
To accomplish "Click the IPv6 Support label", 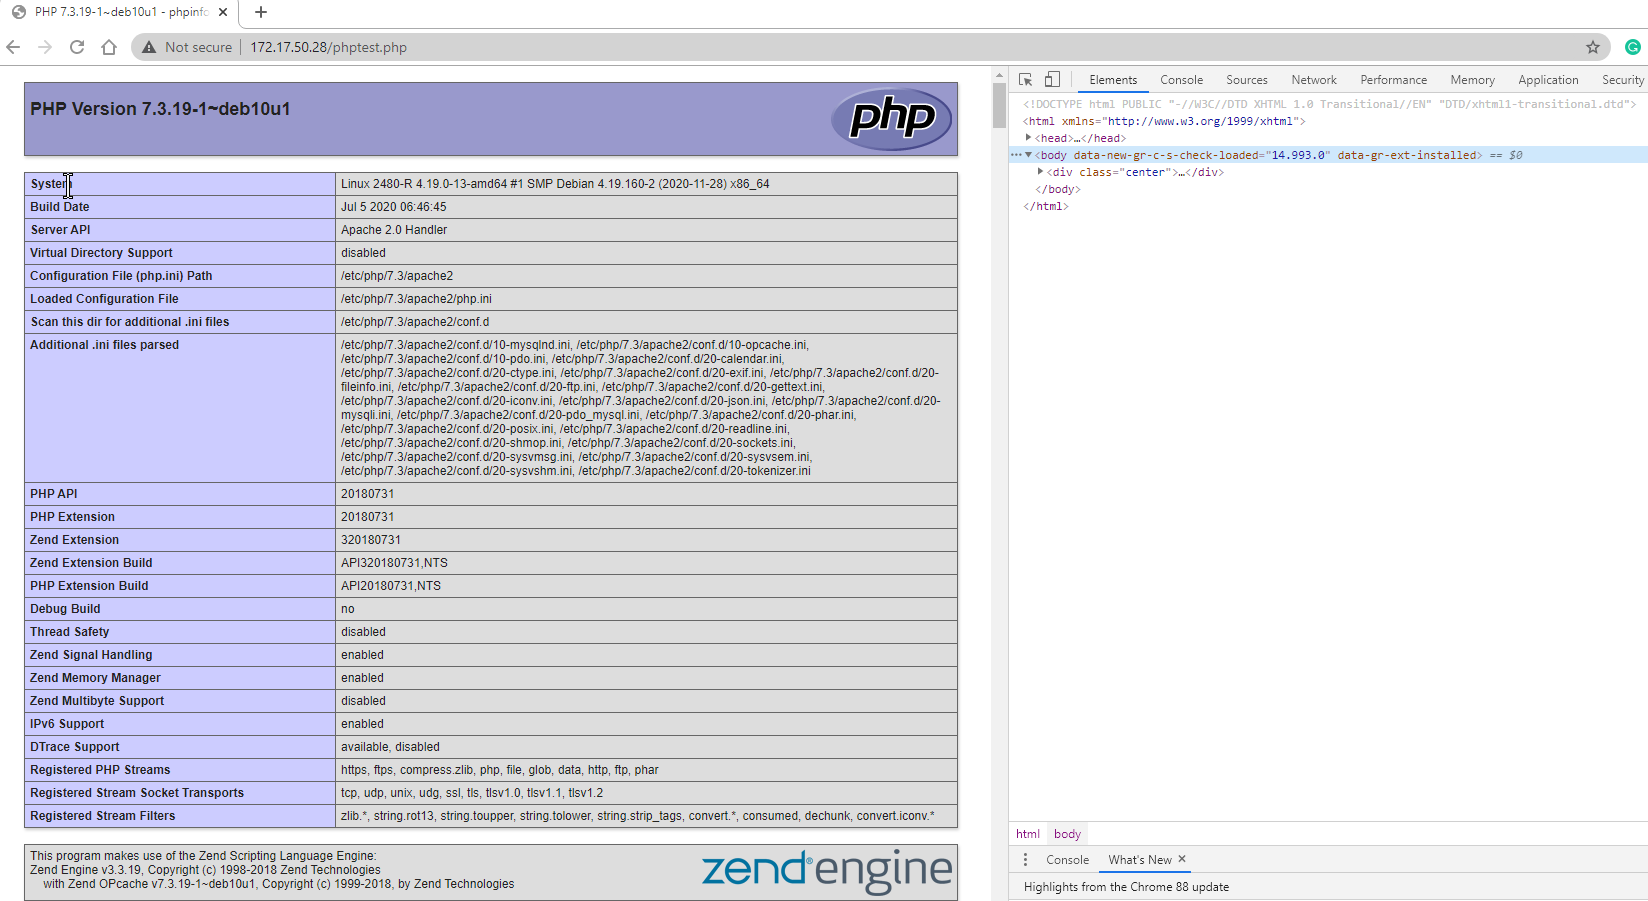I will point(67,724).
